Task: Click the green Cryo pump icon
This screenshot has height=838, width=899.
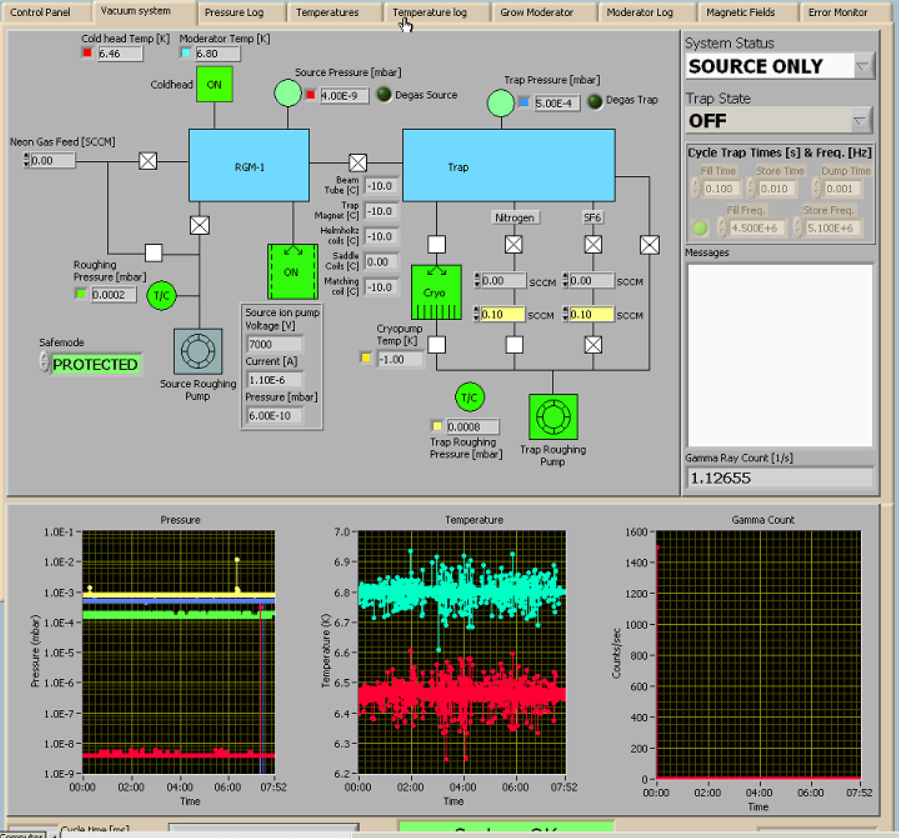Action: pyautogui.click(x=436, y=292)
